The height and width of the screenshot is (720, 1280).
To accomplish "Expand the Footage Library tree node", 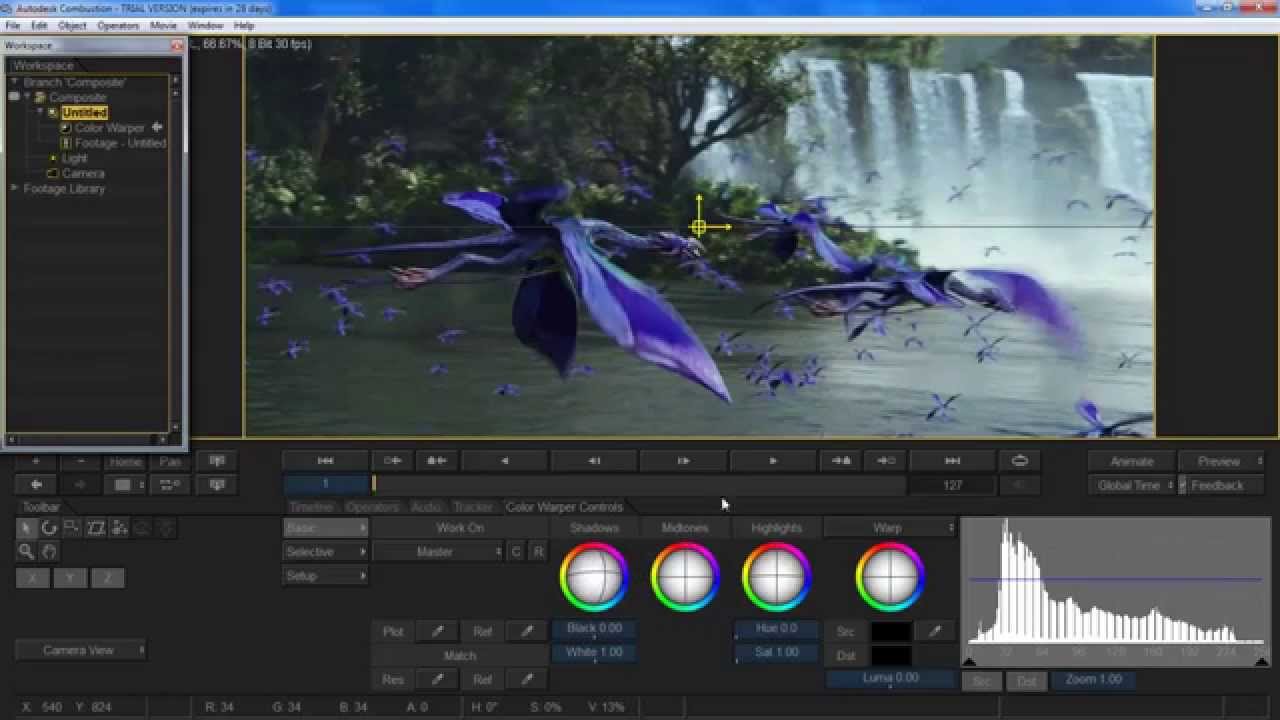I will pyautogui.click(x=14, y=188).
